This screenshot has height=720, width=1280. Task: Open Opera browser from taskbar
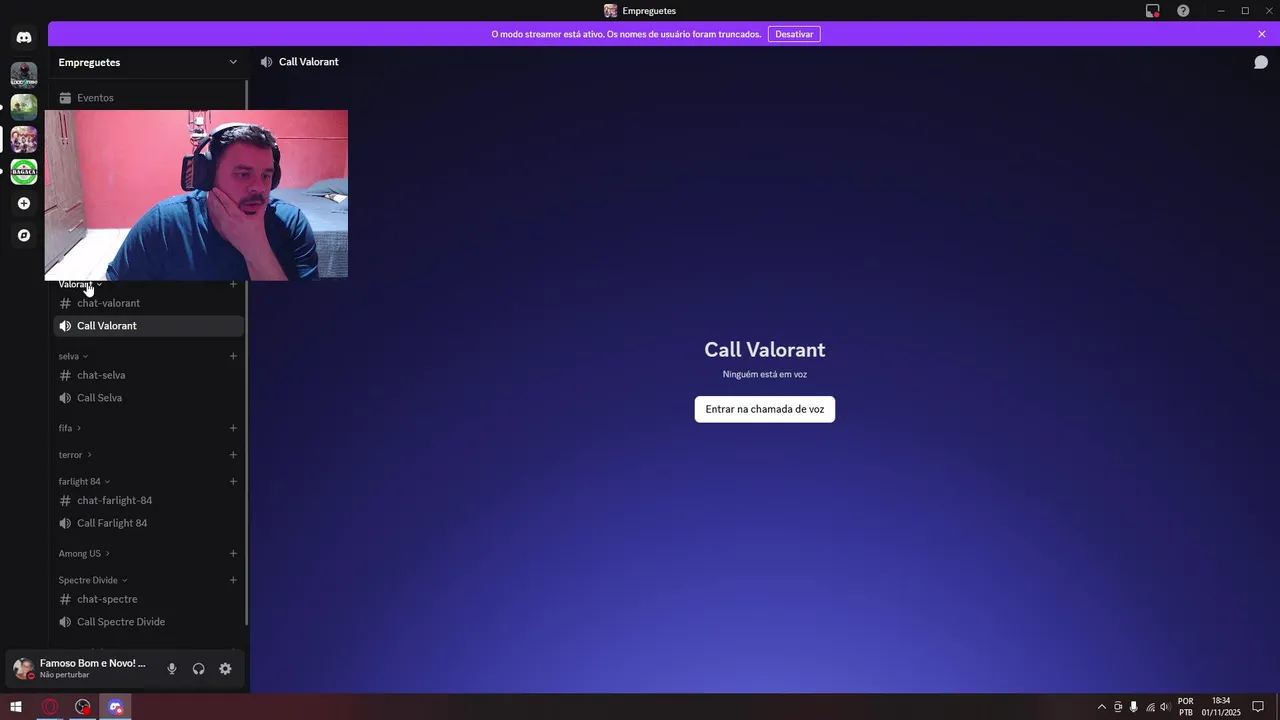point(49,707)
